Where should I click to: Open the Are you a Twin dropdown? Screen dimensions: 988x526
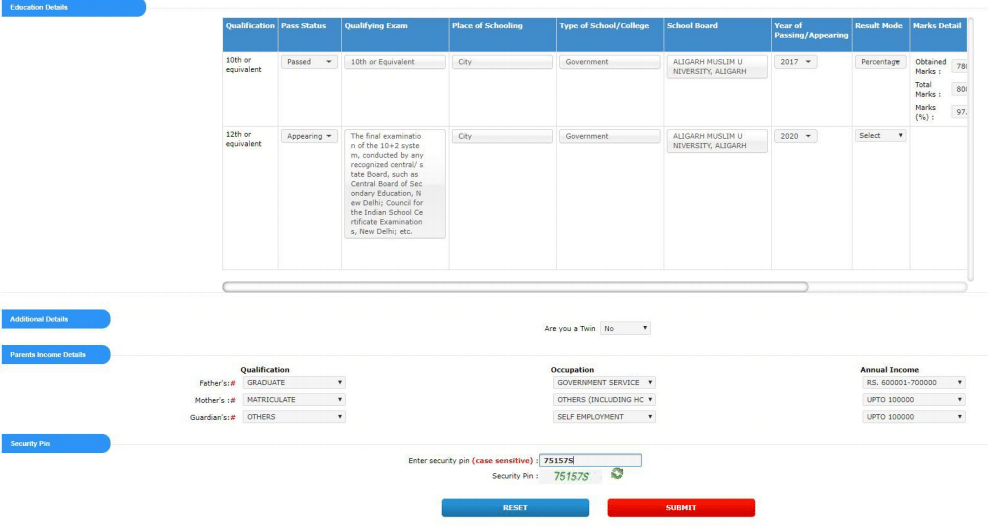click(x=625, y=328)
